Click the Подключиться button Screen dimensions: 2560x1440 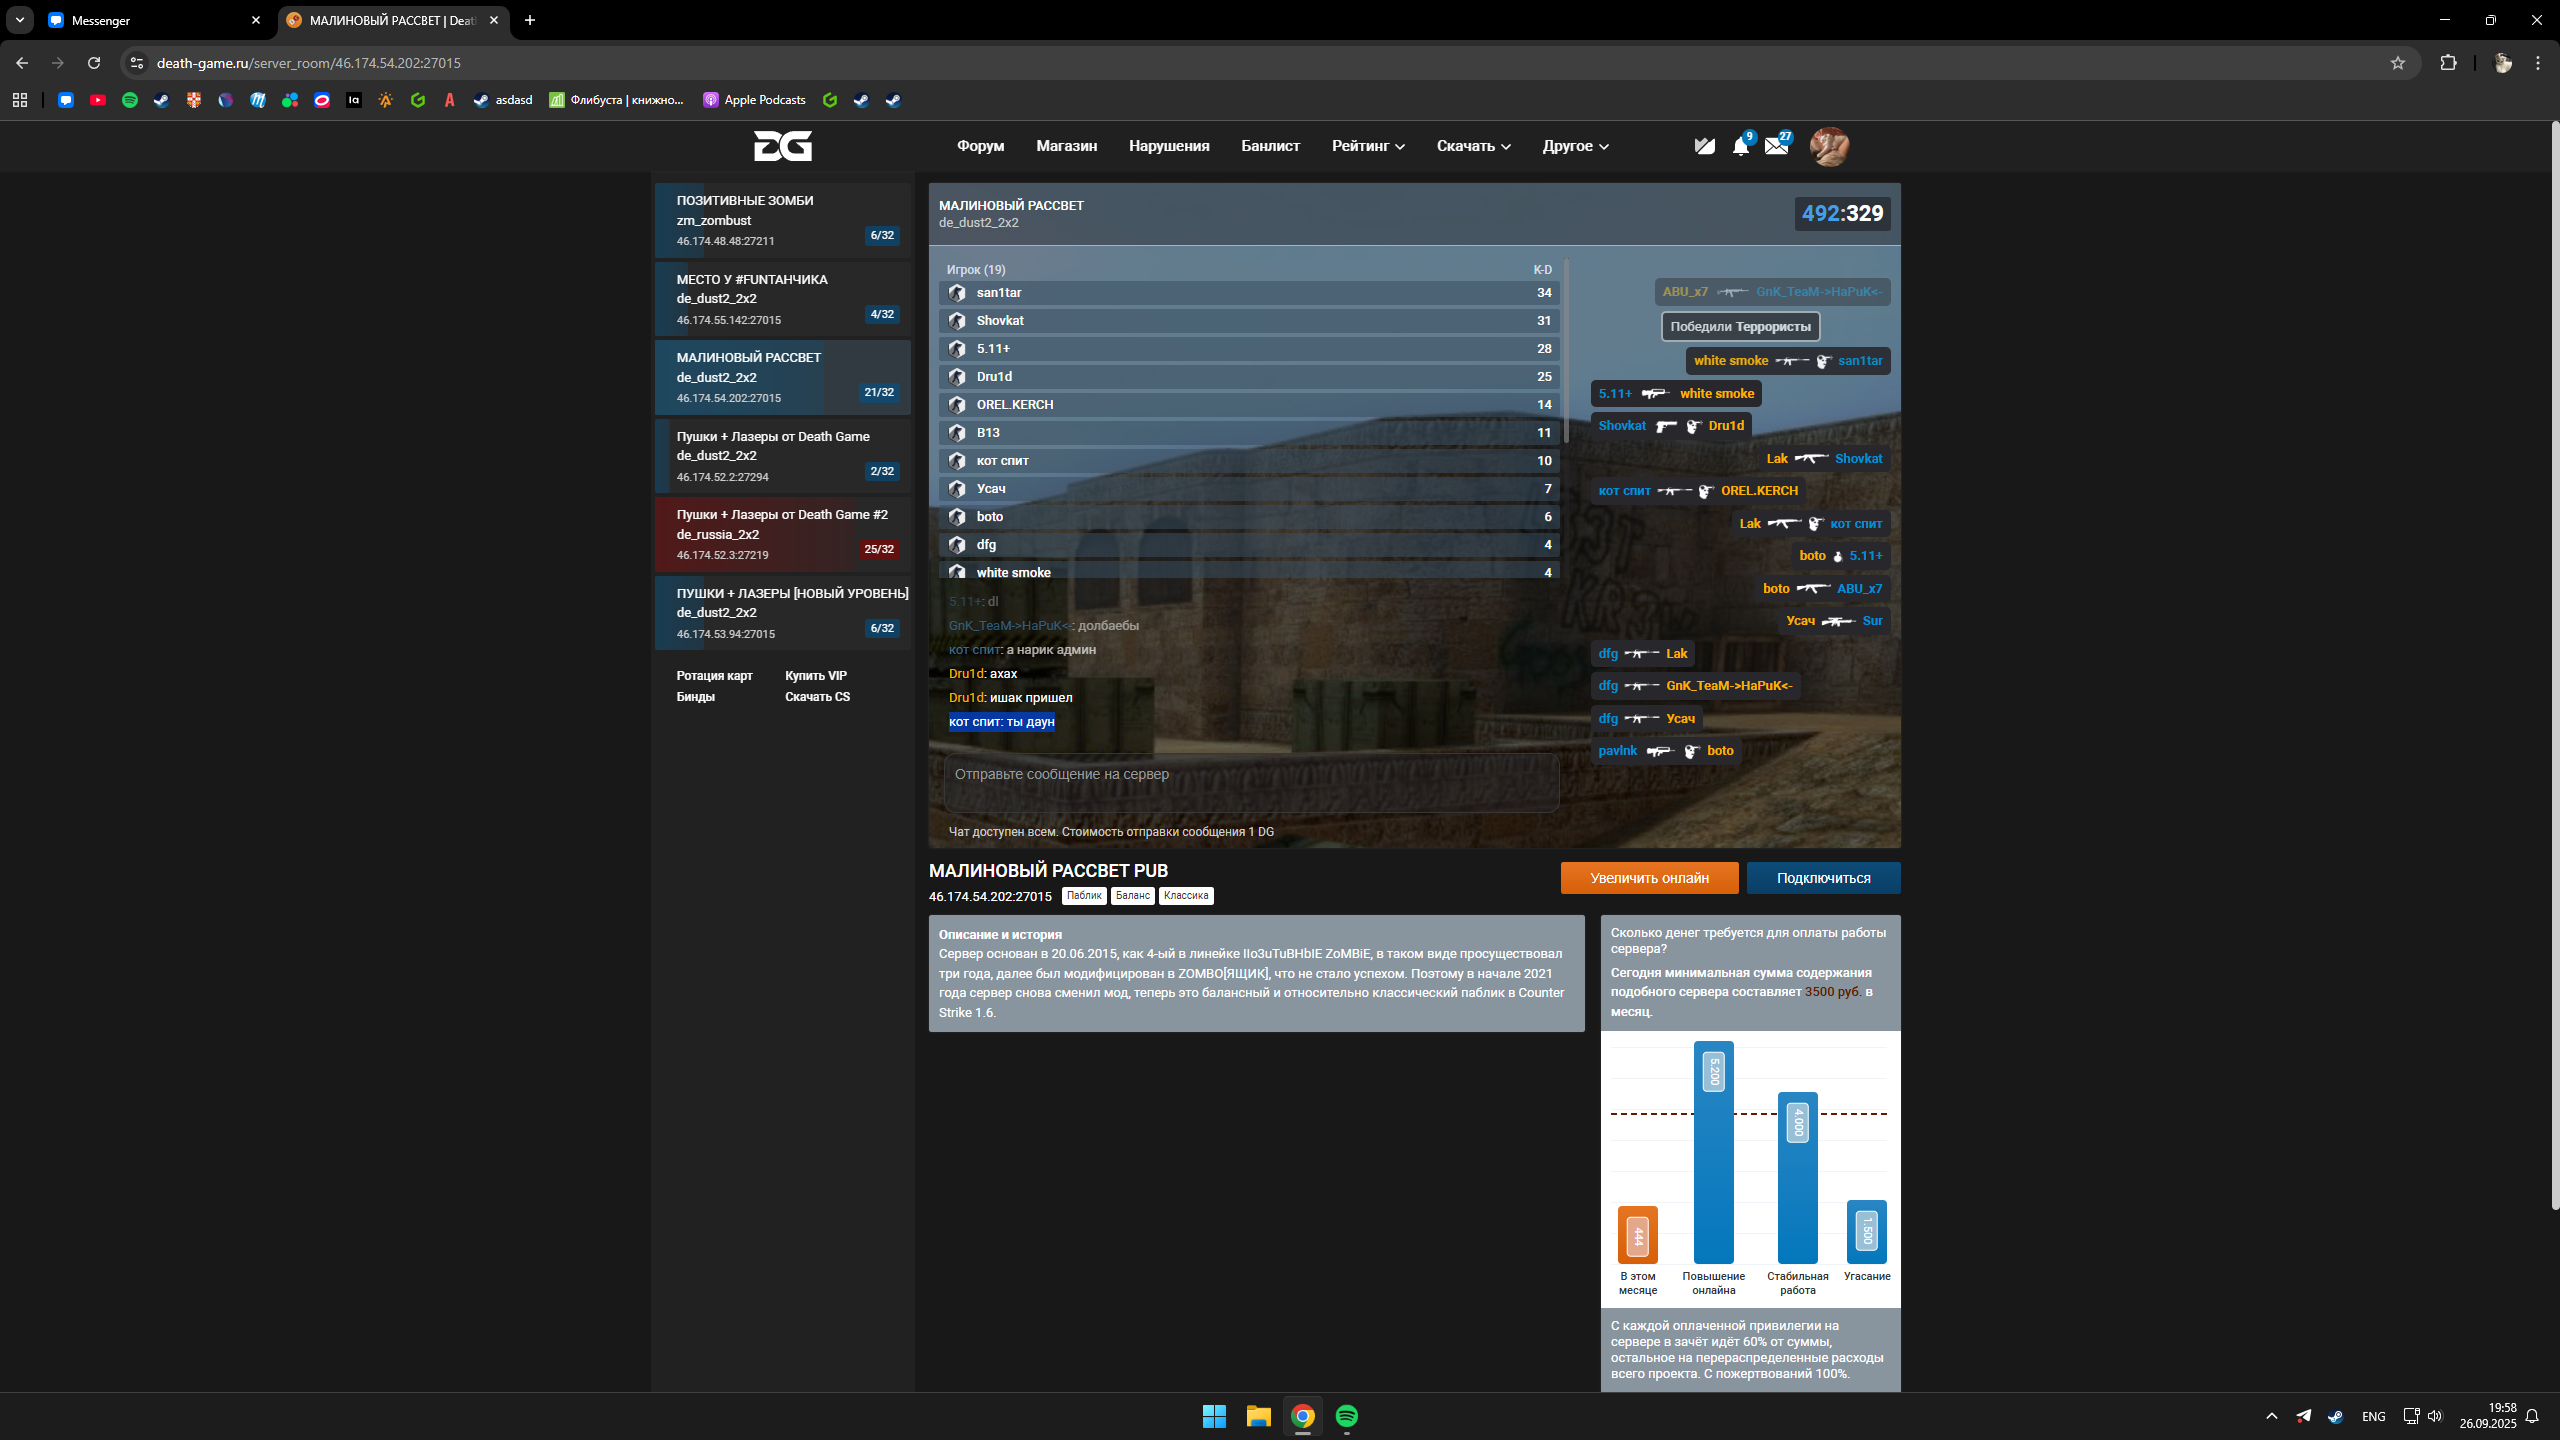pos(1823,878)
